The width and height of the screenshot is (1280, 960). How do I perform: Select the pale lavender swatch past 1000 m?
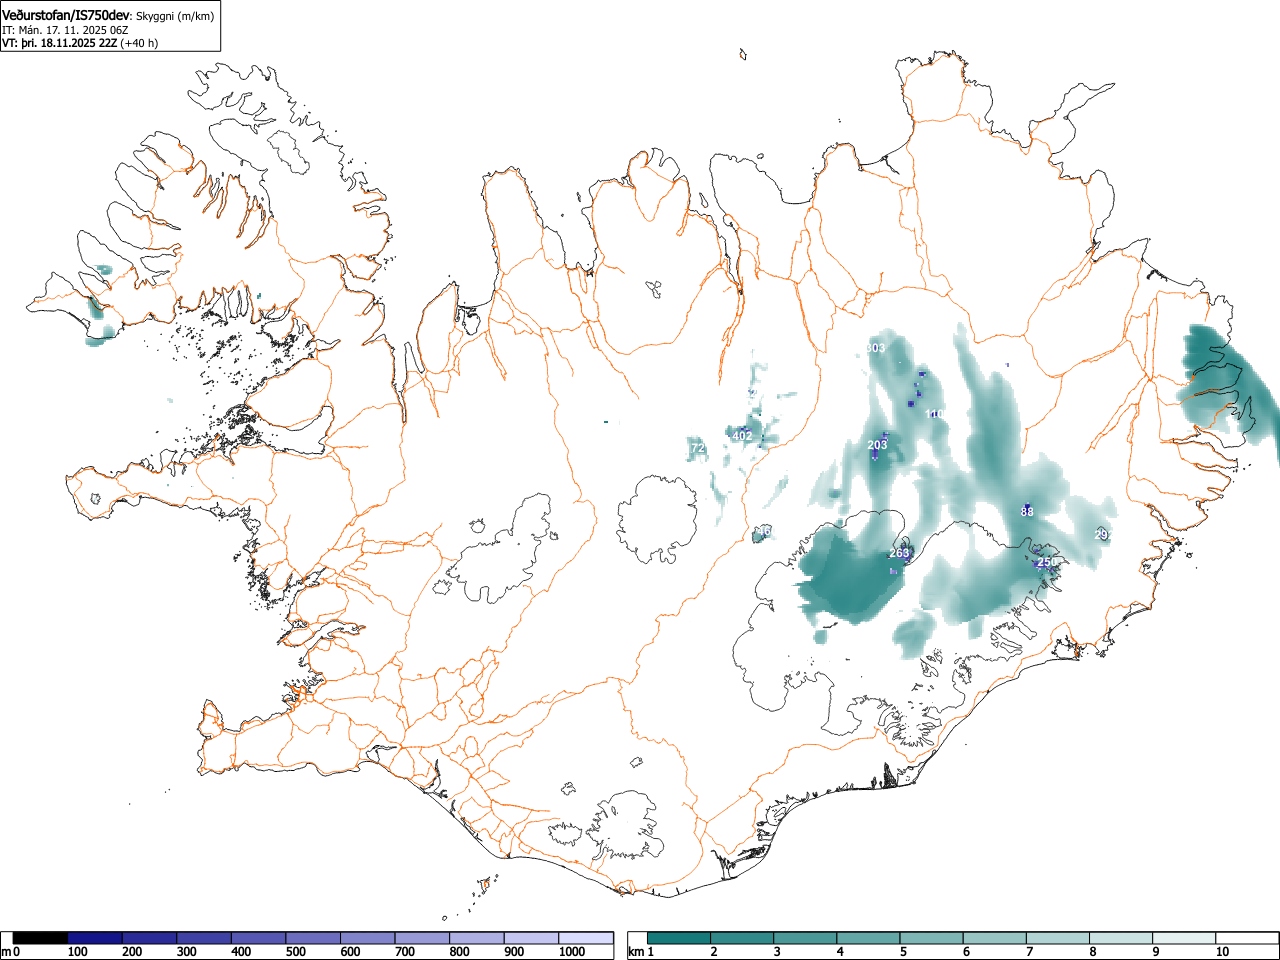pos(586,938)
